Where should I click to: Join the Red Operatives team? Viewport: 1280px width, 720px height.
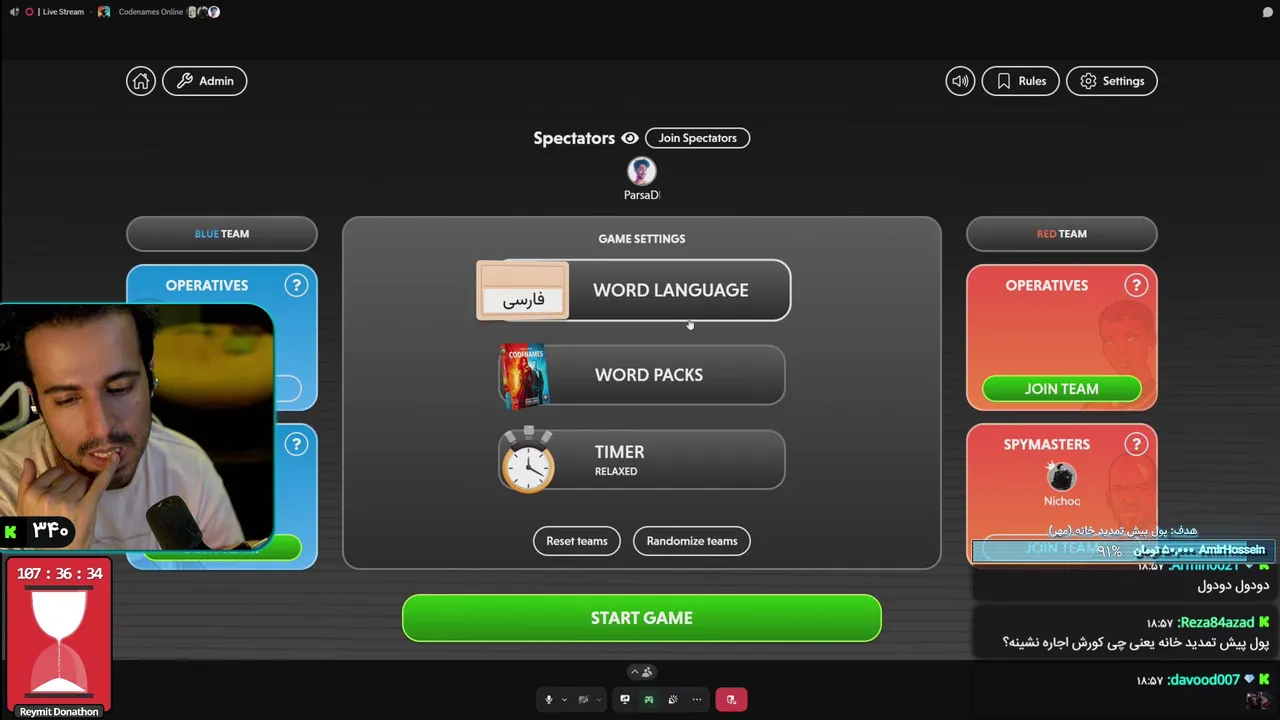(x=1062, y=389)
